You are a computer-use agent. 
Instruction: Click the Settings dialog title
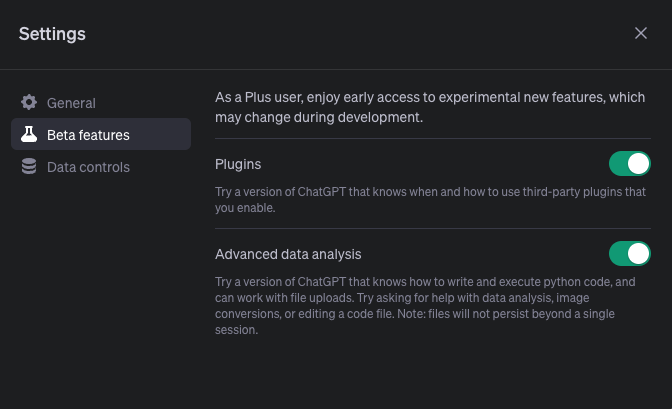click(x=52, y=34)
